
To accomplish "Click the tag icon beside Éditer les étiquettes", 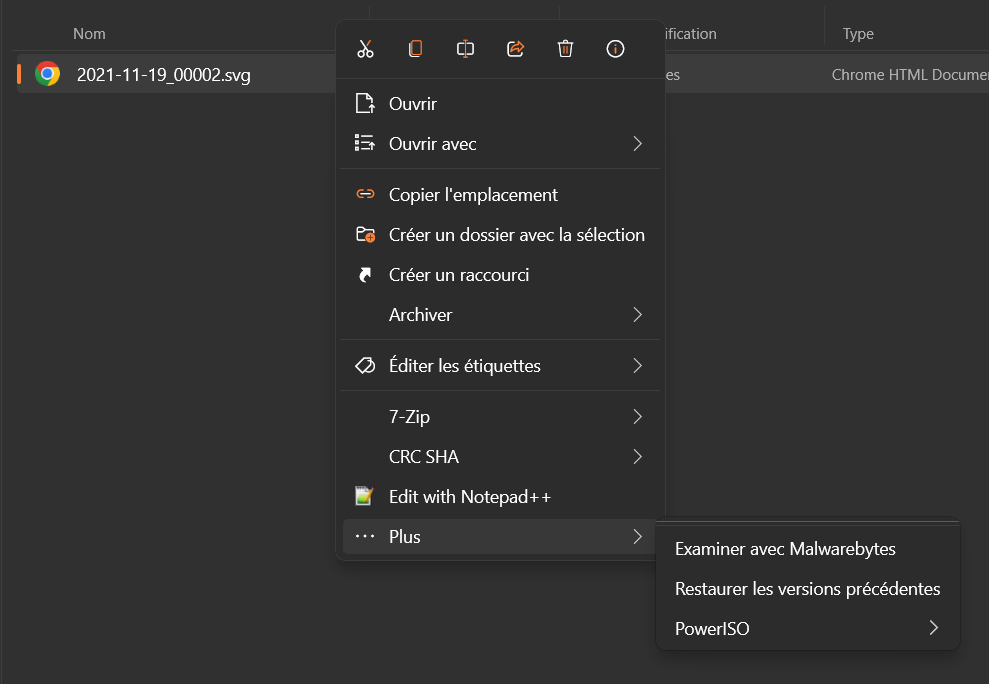I will (364, 365).
